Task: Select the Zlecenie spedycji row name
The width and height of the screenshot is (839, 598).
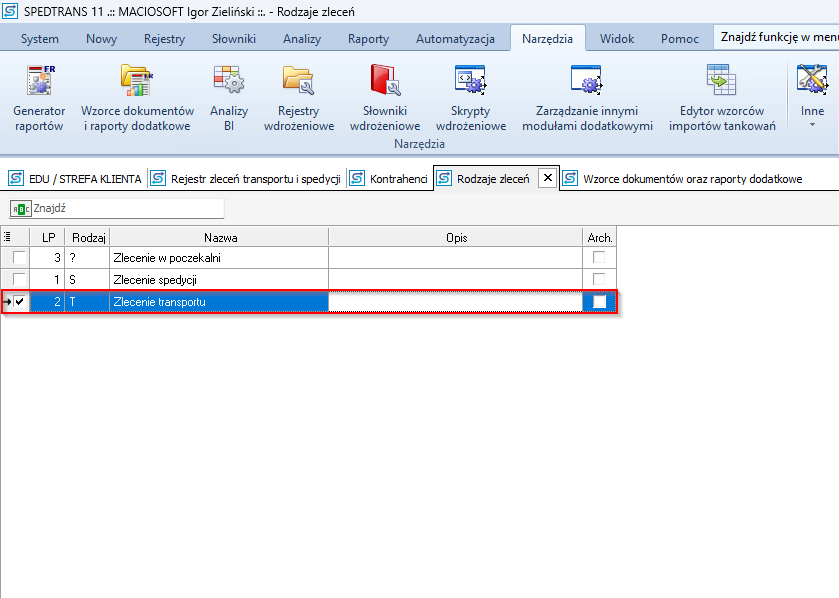Action: 155,280
